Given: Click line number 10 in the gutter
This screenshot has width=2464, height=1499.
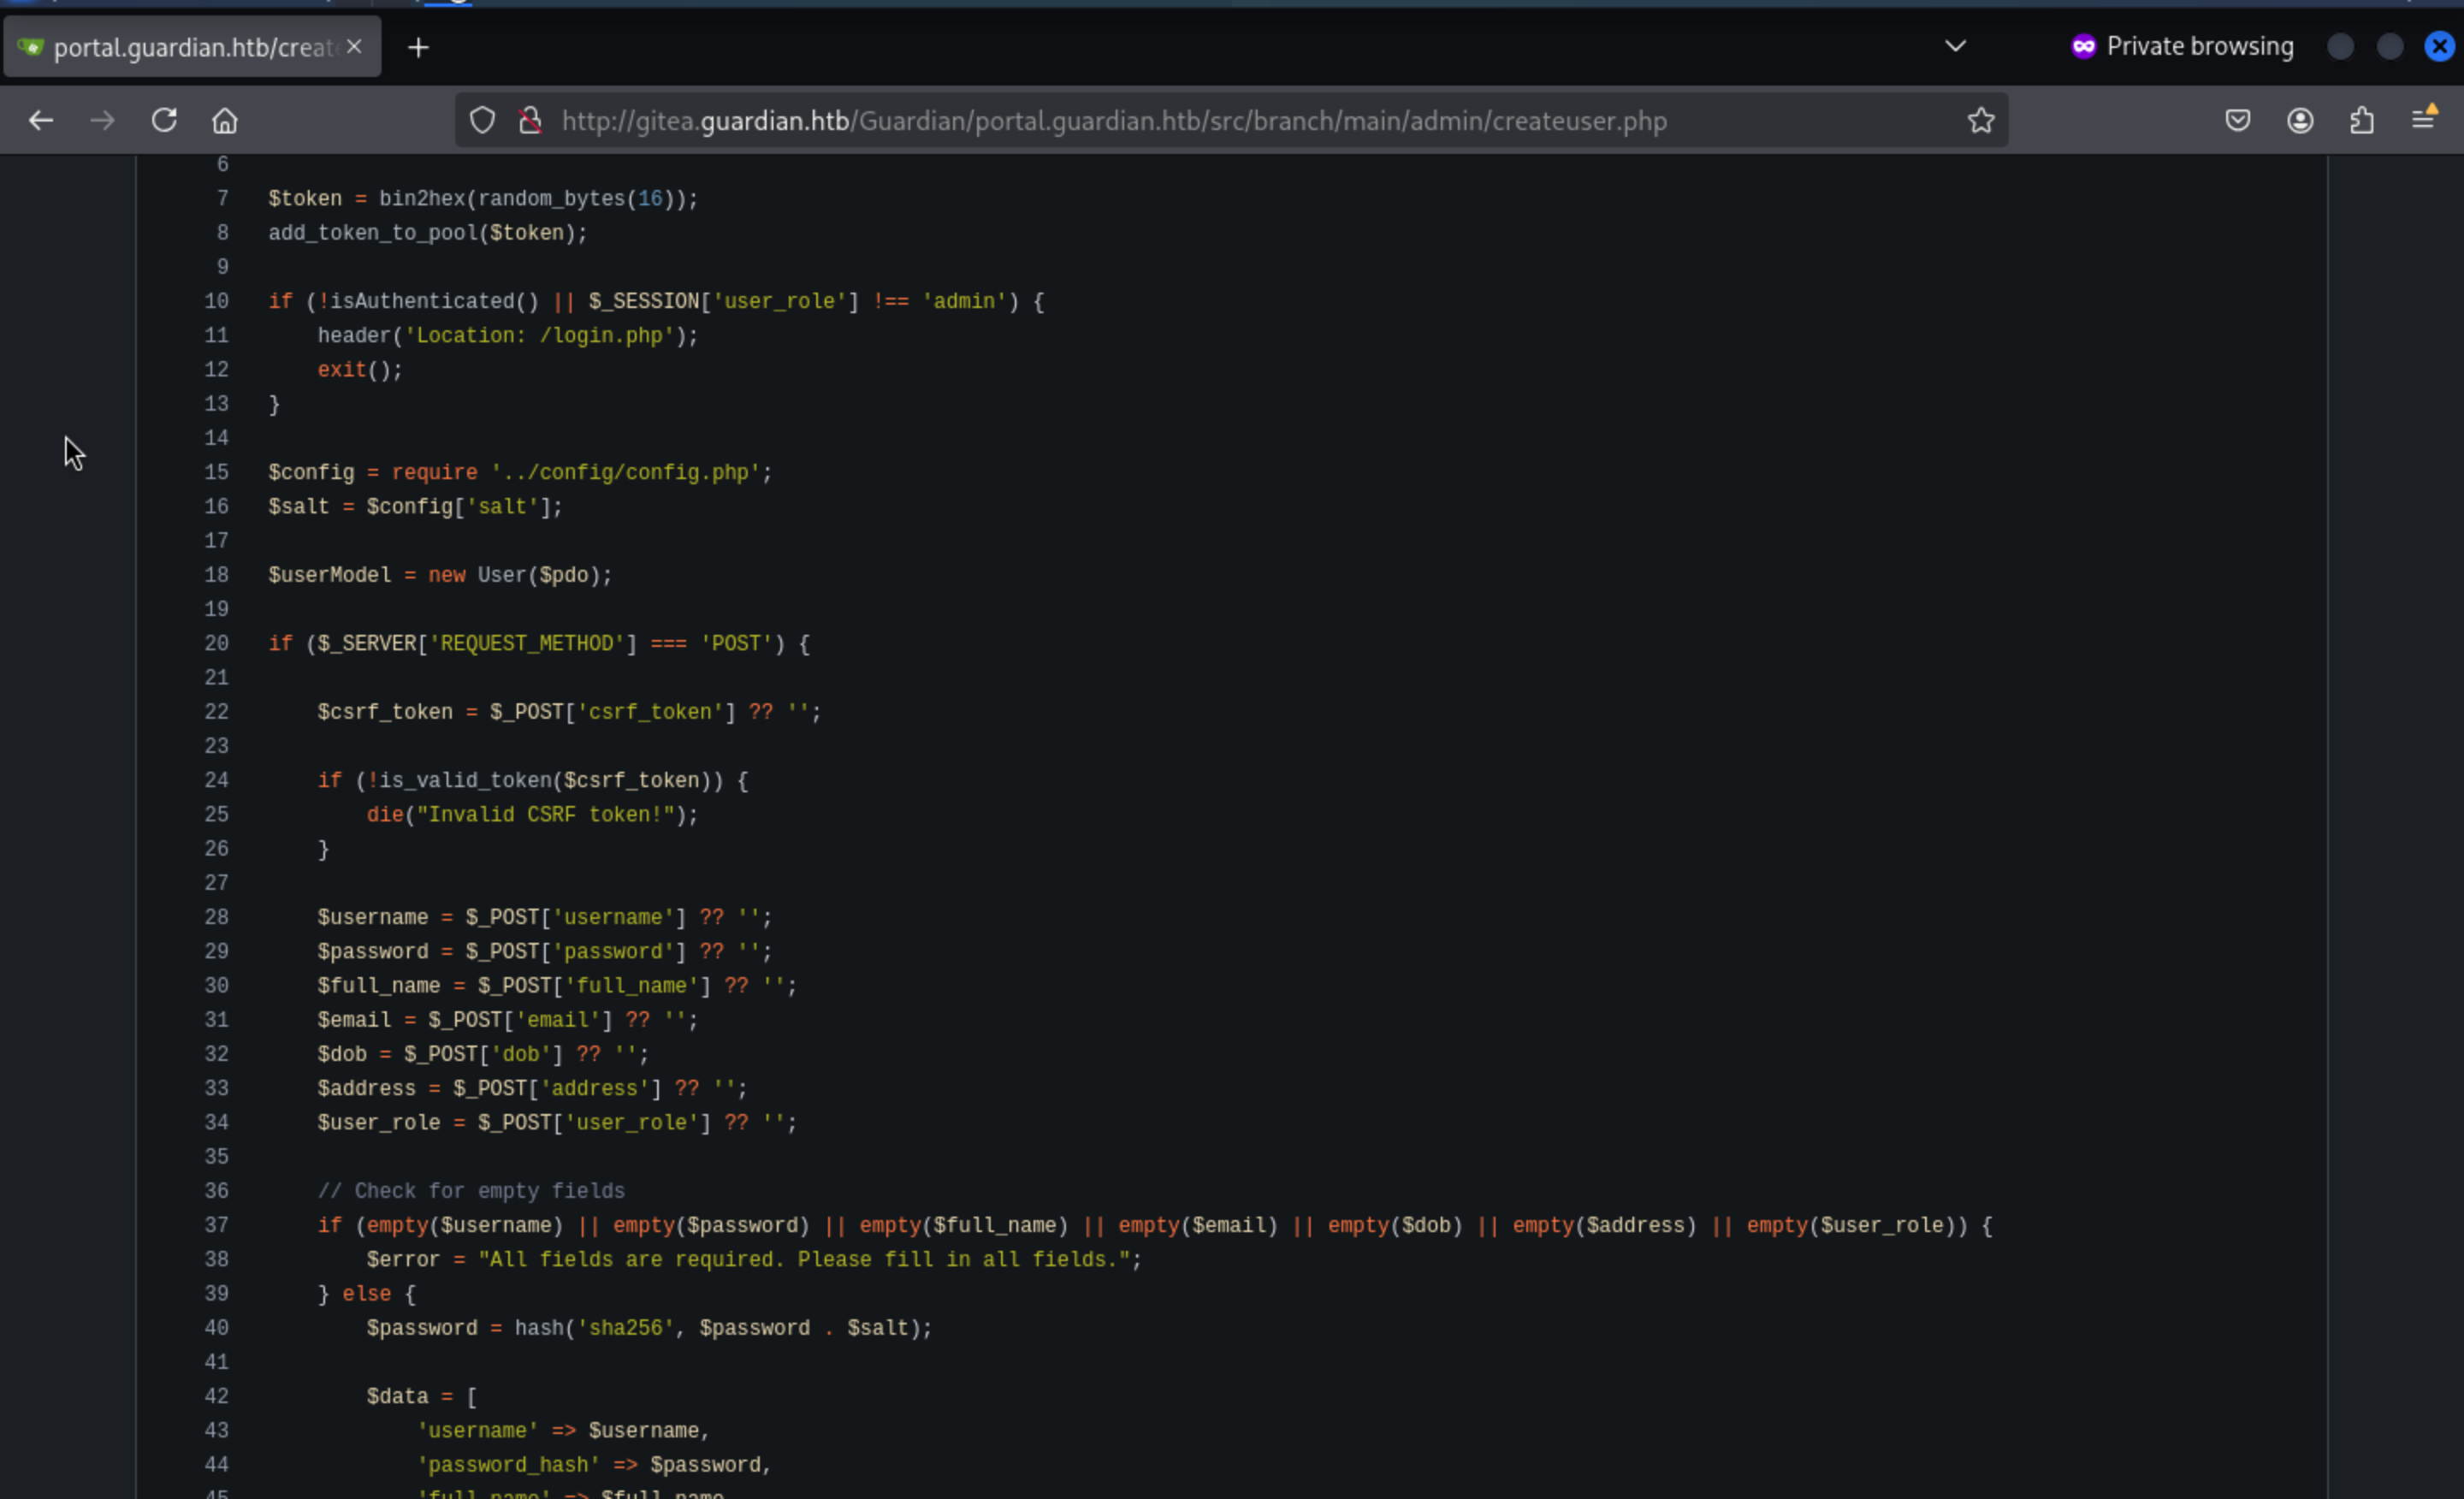Looking at the screenshot, I should (x=216, y=301).
